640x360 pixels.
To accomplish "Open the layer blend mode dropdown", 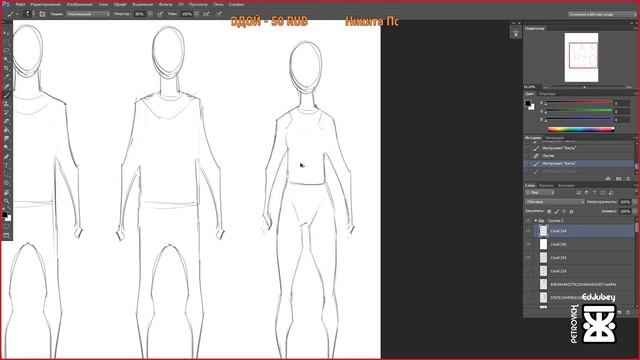I will pyautogui.click(x=555, y=202).
